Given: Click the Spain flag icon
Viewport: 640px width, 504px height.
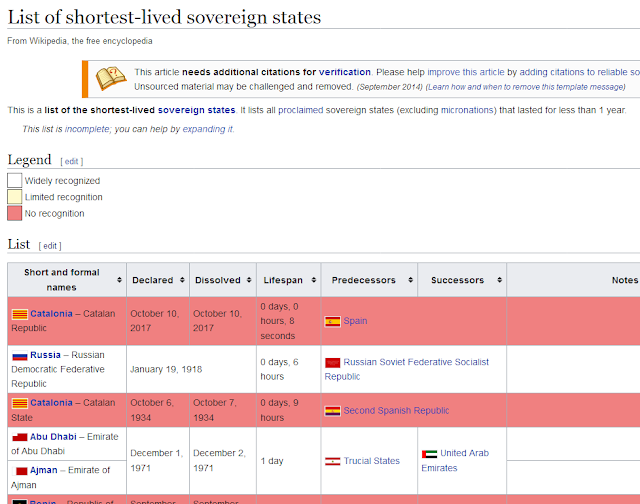Looking at the screenshot, I should point(332,322).
